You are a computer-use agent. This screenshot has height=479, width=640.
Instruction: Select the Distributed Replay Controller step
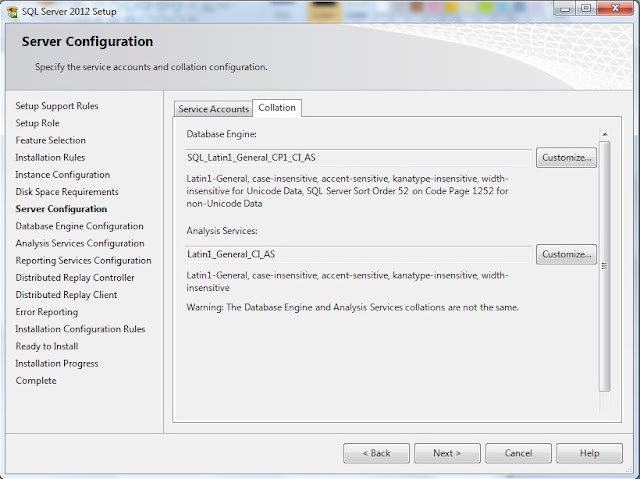[75, 277]
